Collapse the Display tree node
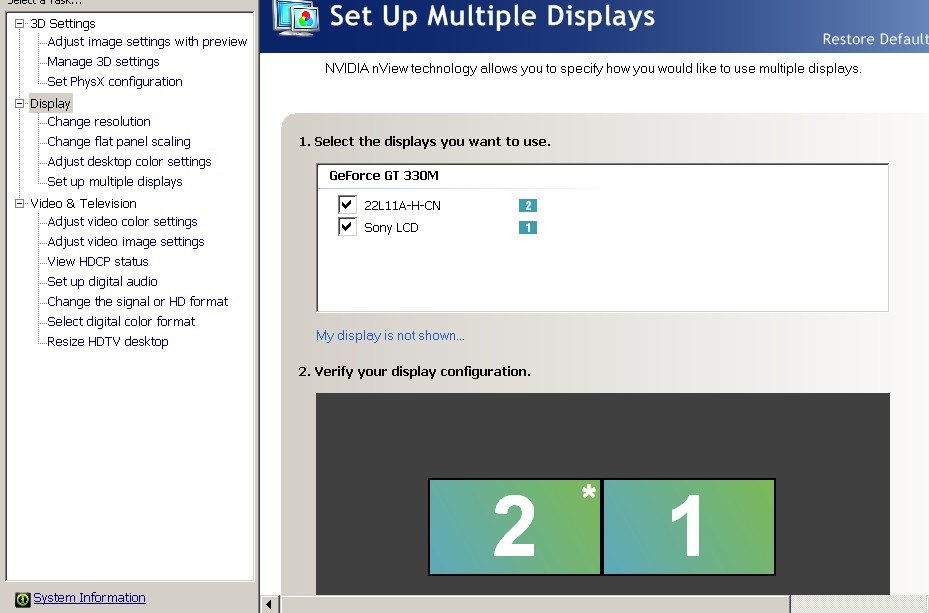The width and height of the screenshot is (929, 613). click(x=20, y=104)
